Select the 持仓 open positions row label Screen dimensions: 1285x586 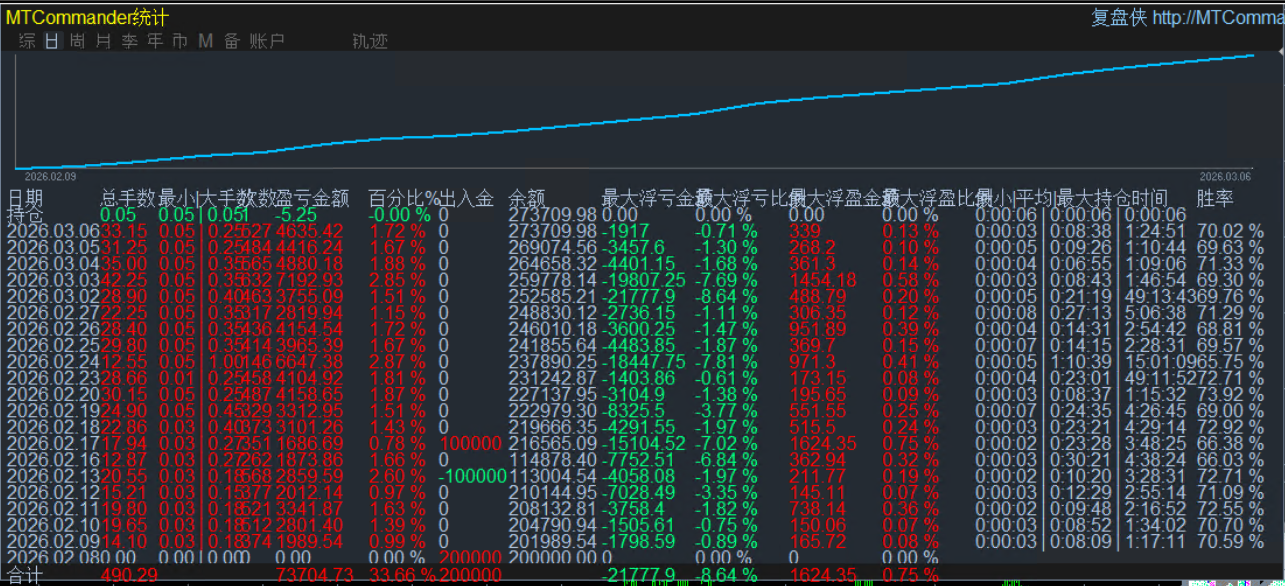(x=26, y=214)
